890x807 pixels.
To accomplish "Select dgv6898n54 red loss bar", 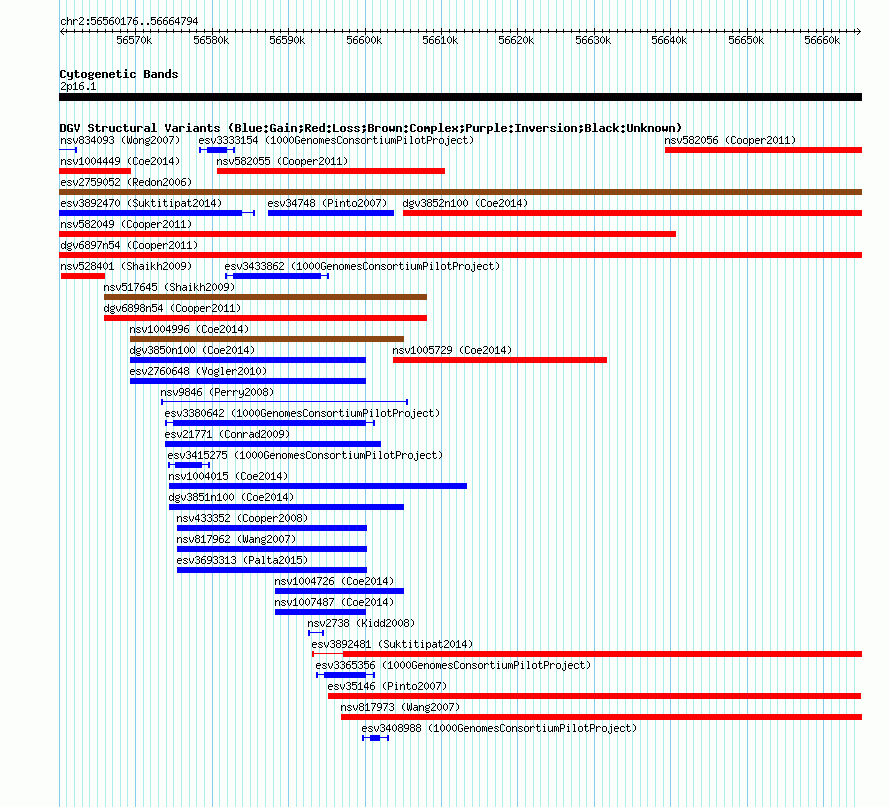I will point(265,318).
